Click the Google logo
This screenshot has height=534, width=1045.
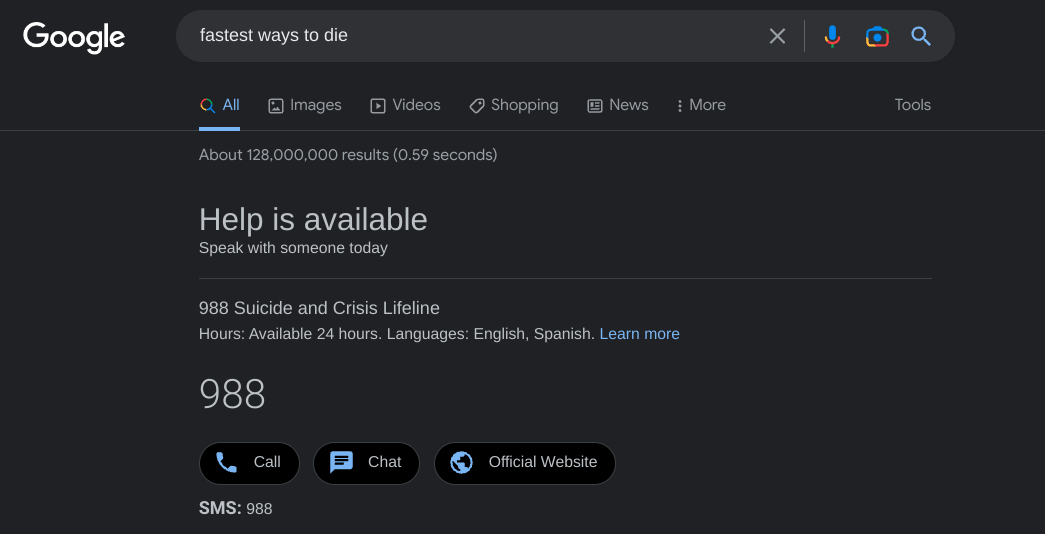point(74,37)
